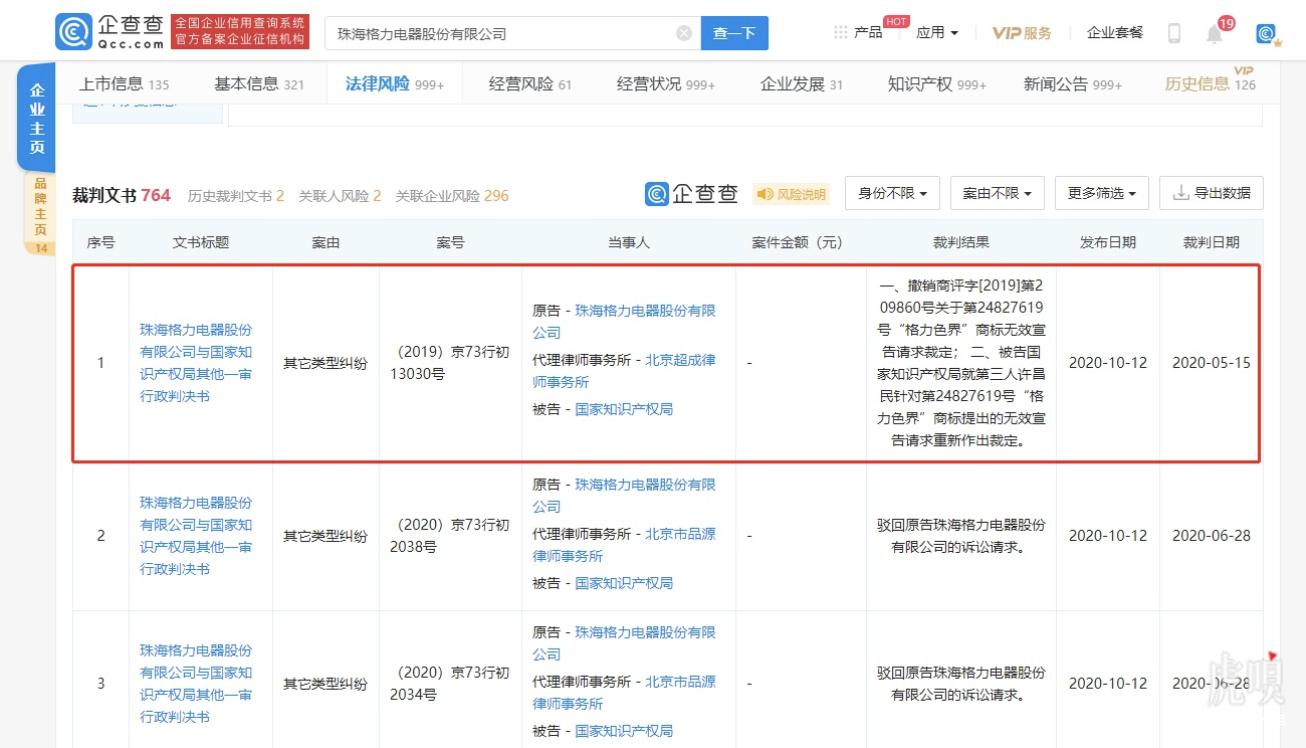Image resolution: width=1306 pixels, height=748 pixels.
Task: Select the 历史裁判文书 2 sub-tab
Action: [x=236, y=195]
